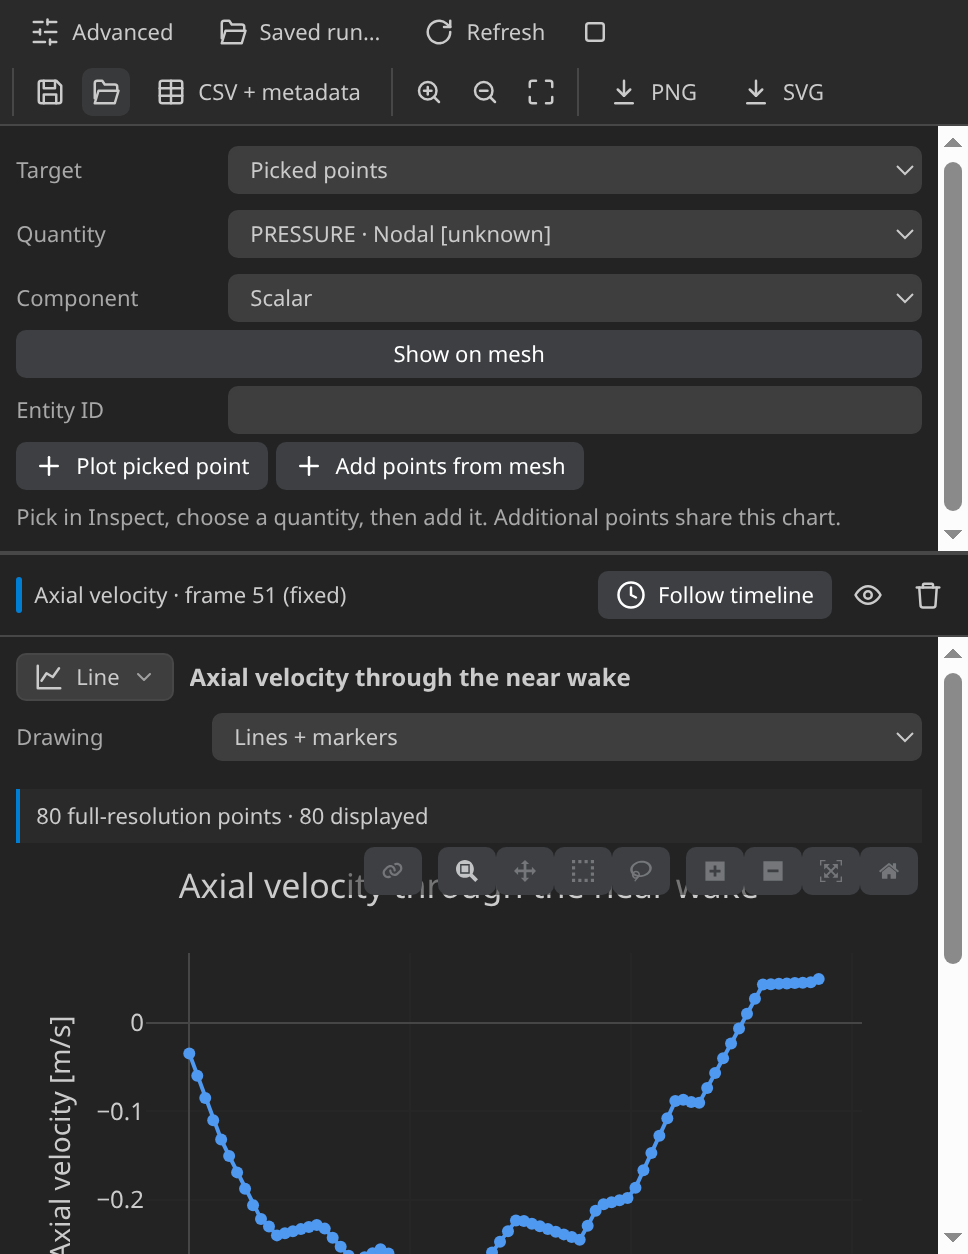
Task: Toggle the checkbox next to Refresh
Action: pyautogui.click(x=595, y=32)
